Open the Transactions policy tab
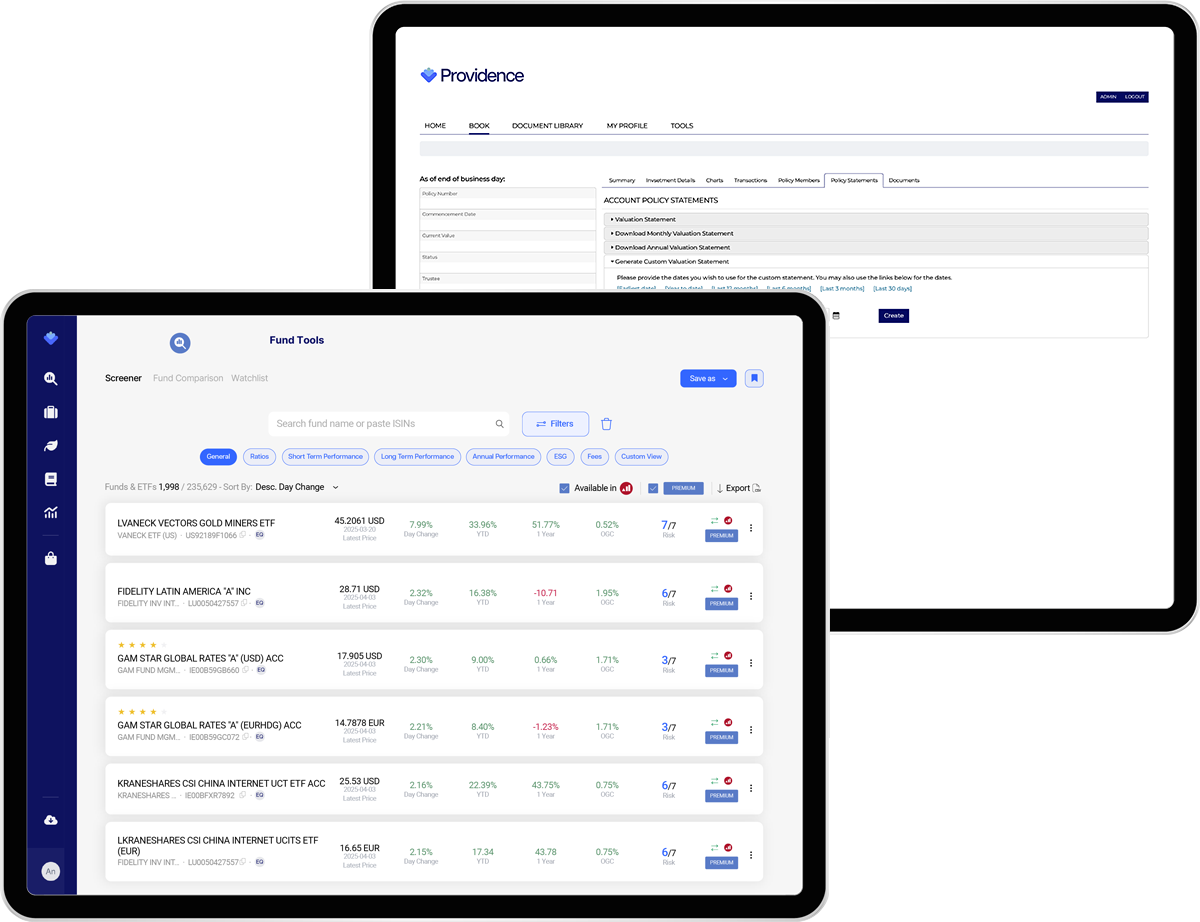Image resolution: width=1200 pixels, height=922 pixels. coord(751,180)
